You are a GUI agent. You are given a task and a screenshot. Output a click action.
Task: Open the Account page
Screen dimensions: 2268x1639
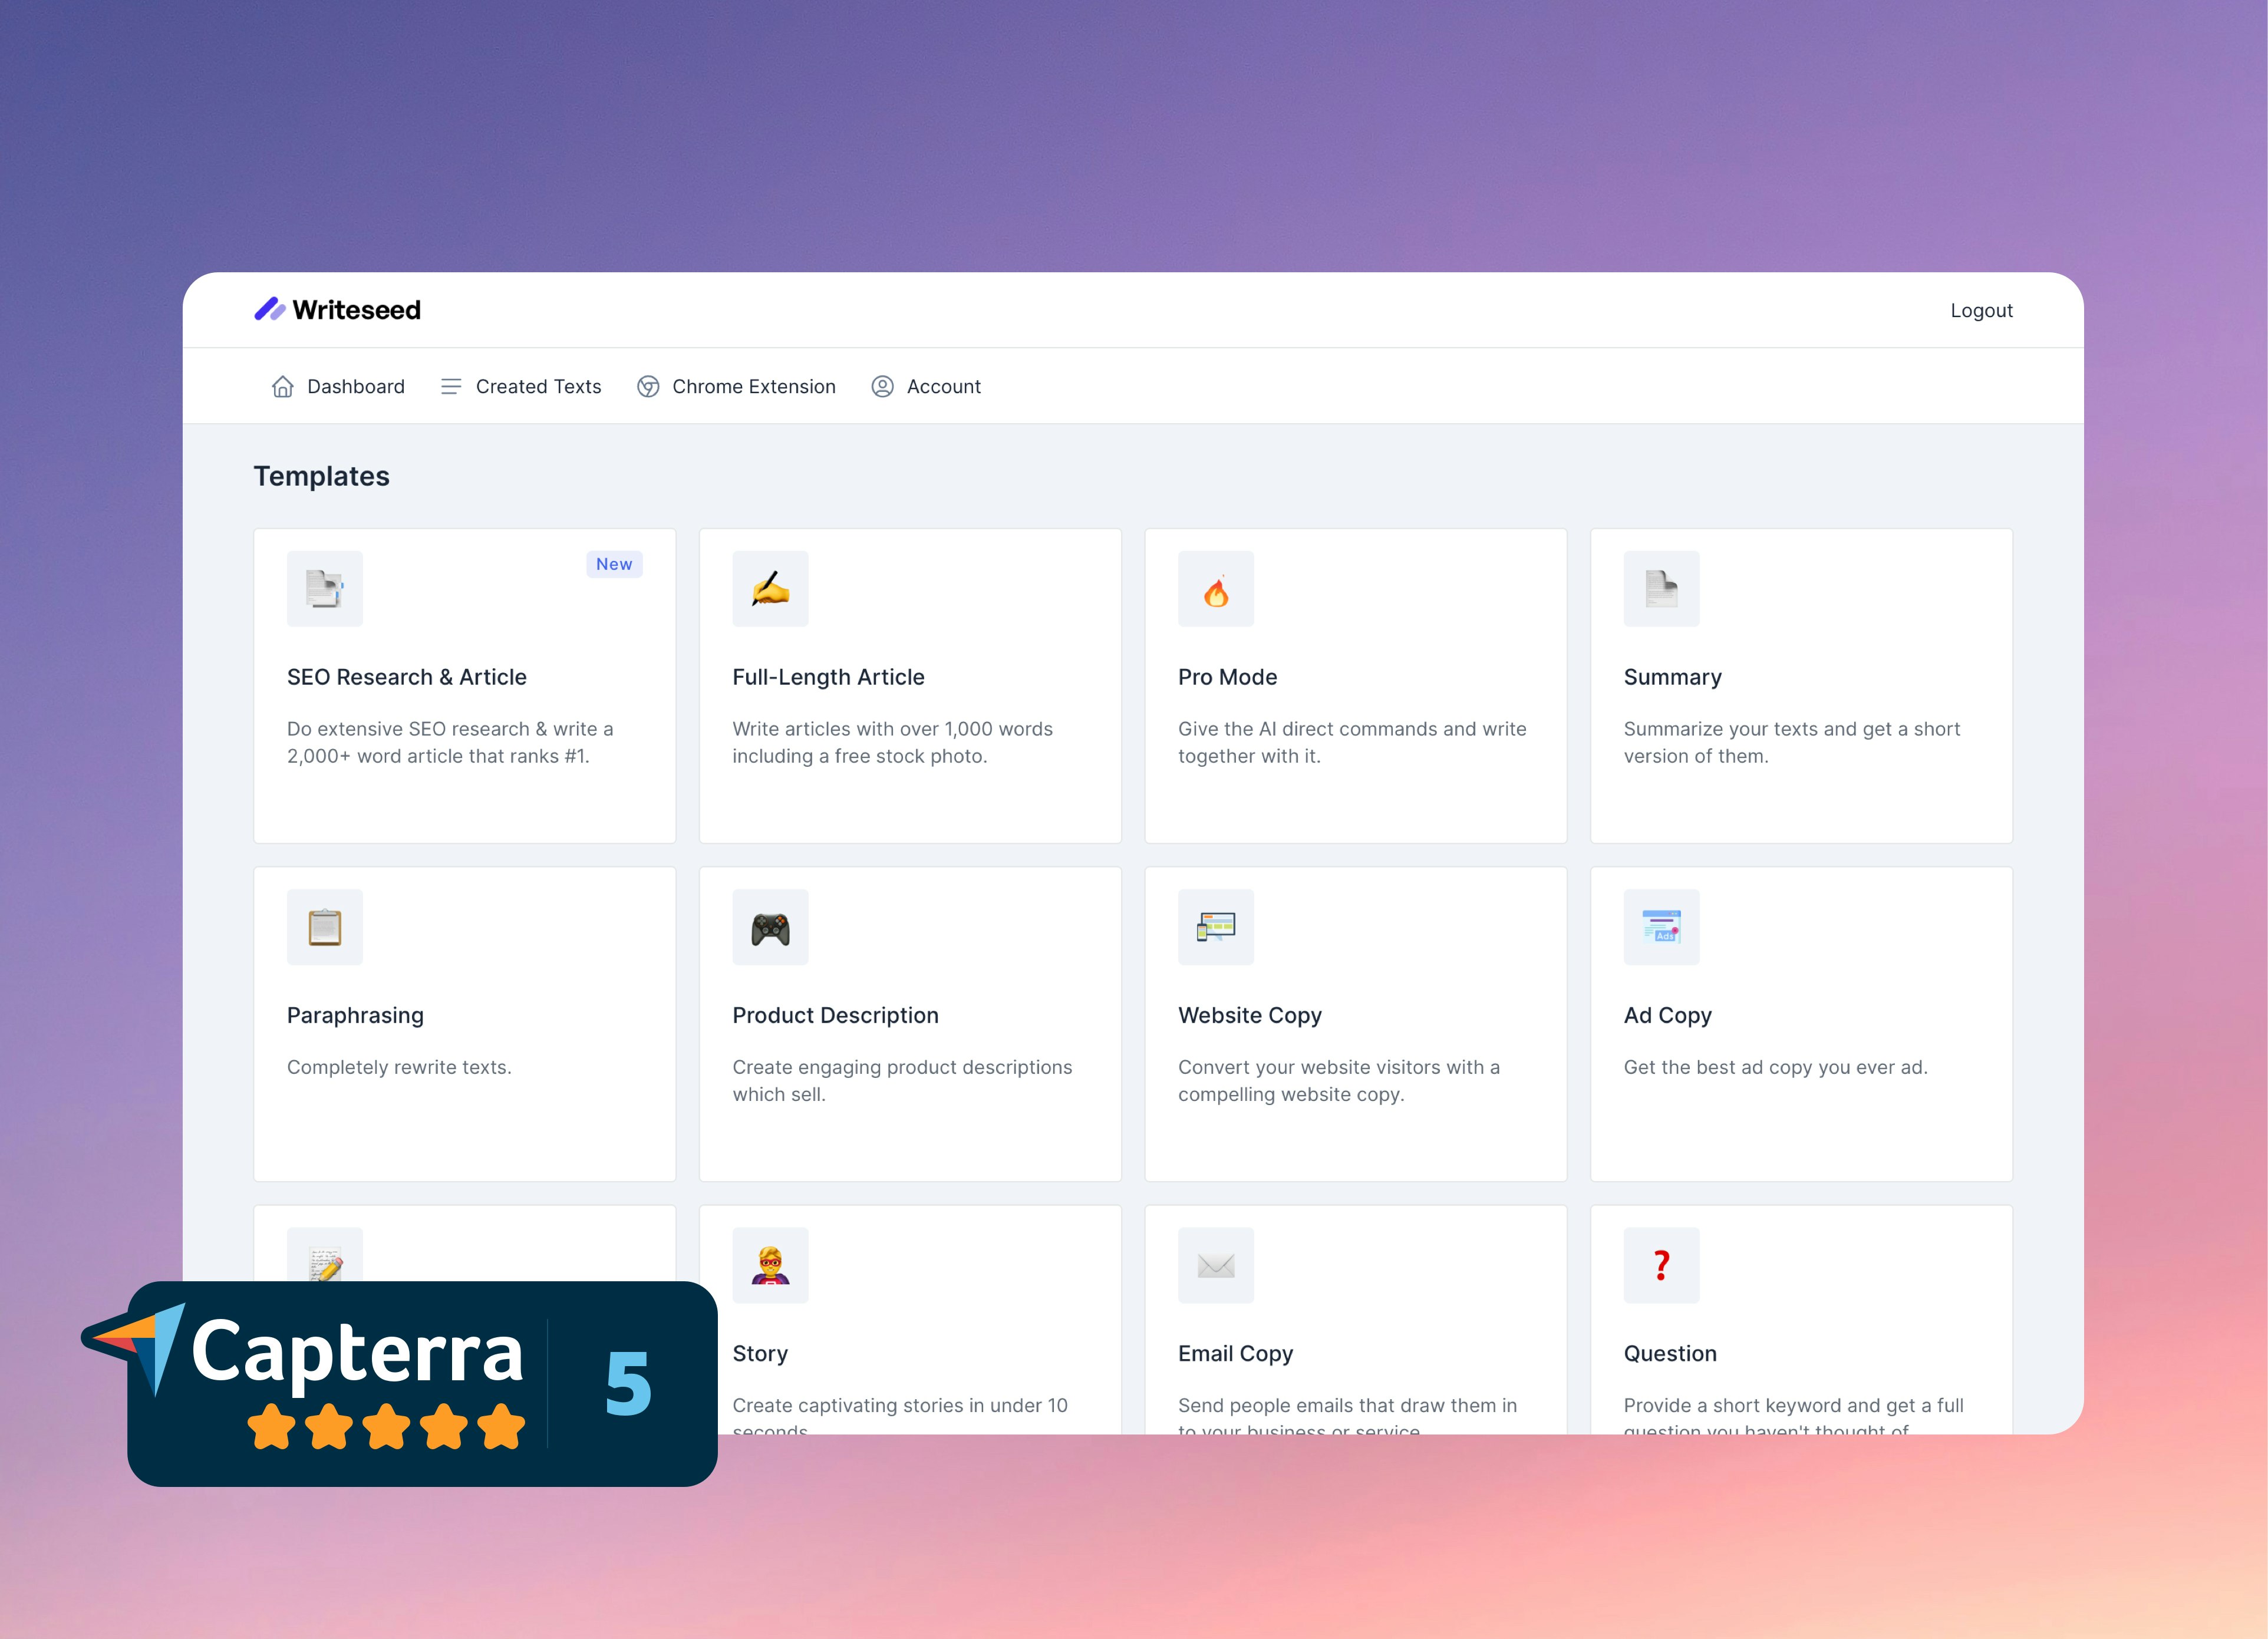click(x=926, y=386)
